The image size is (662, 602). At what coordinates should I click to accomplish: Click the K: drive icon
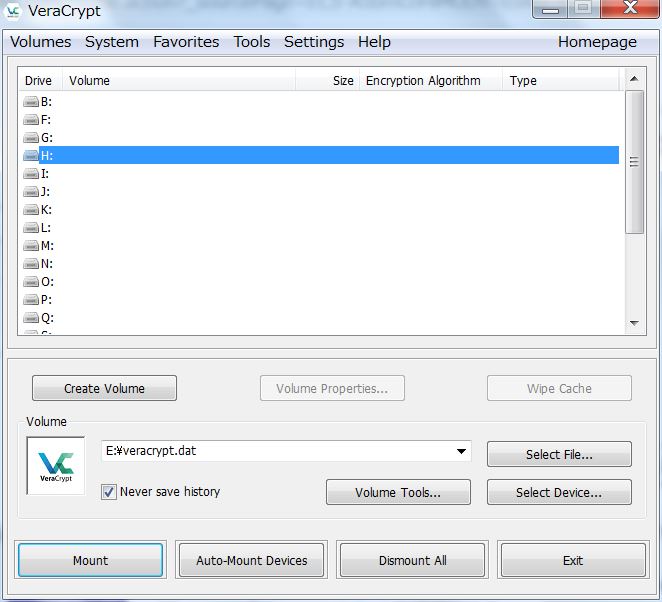tap(31, 210)
